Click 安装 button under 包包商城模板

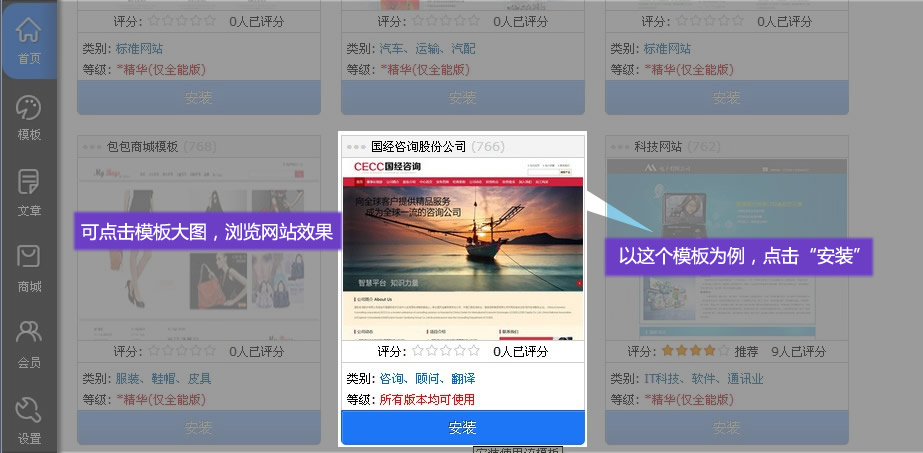[x=198, y=428]
